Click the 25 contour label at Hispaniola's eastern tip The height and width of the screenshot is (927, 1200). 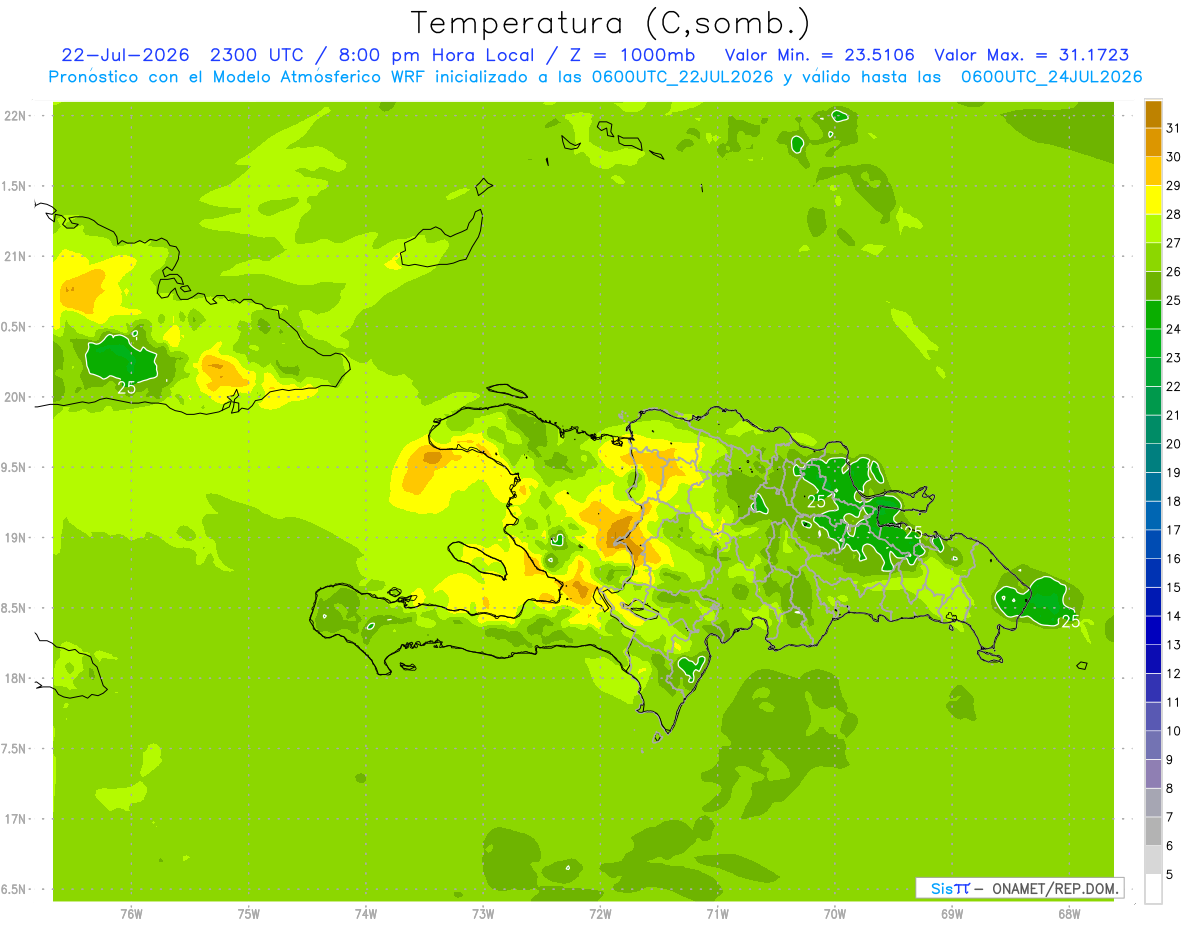click(x=1071, y=621)
